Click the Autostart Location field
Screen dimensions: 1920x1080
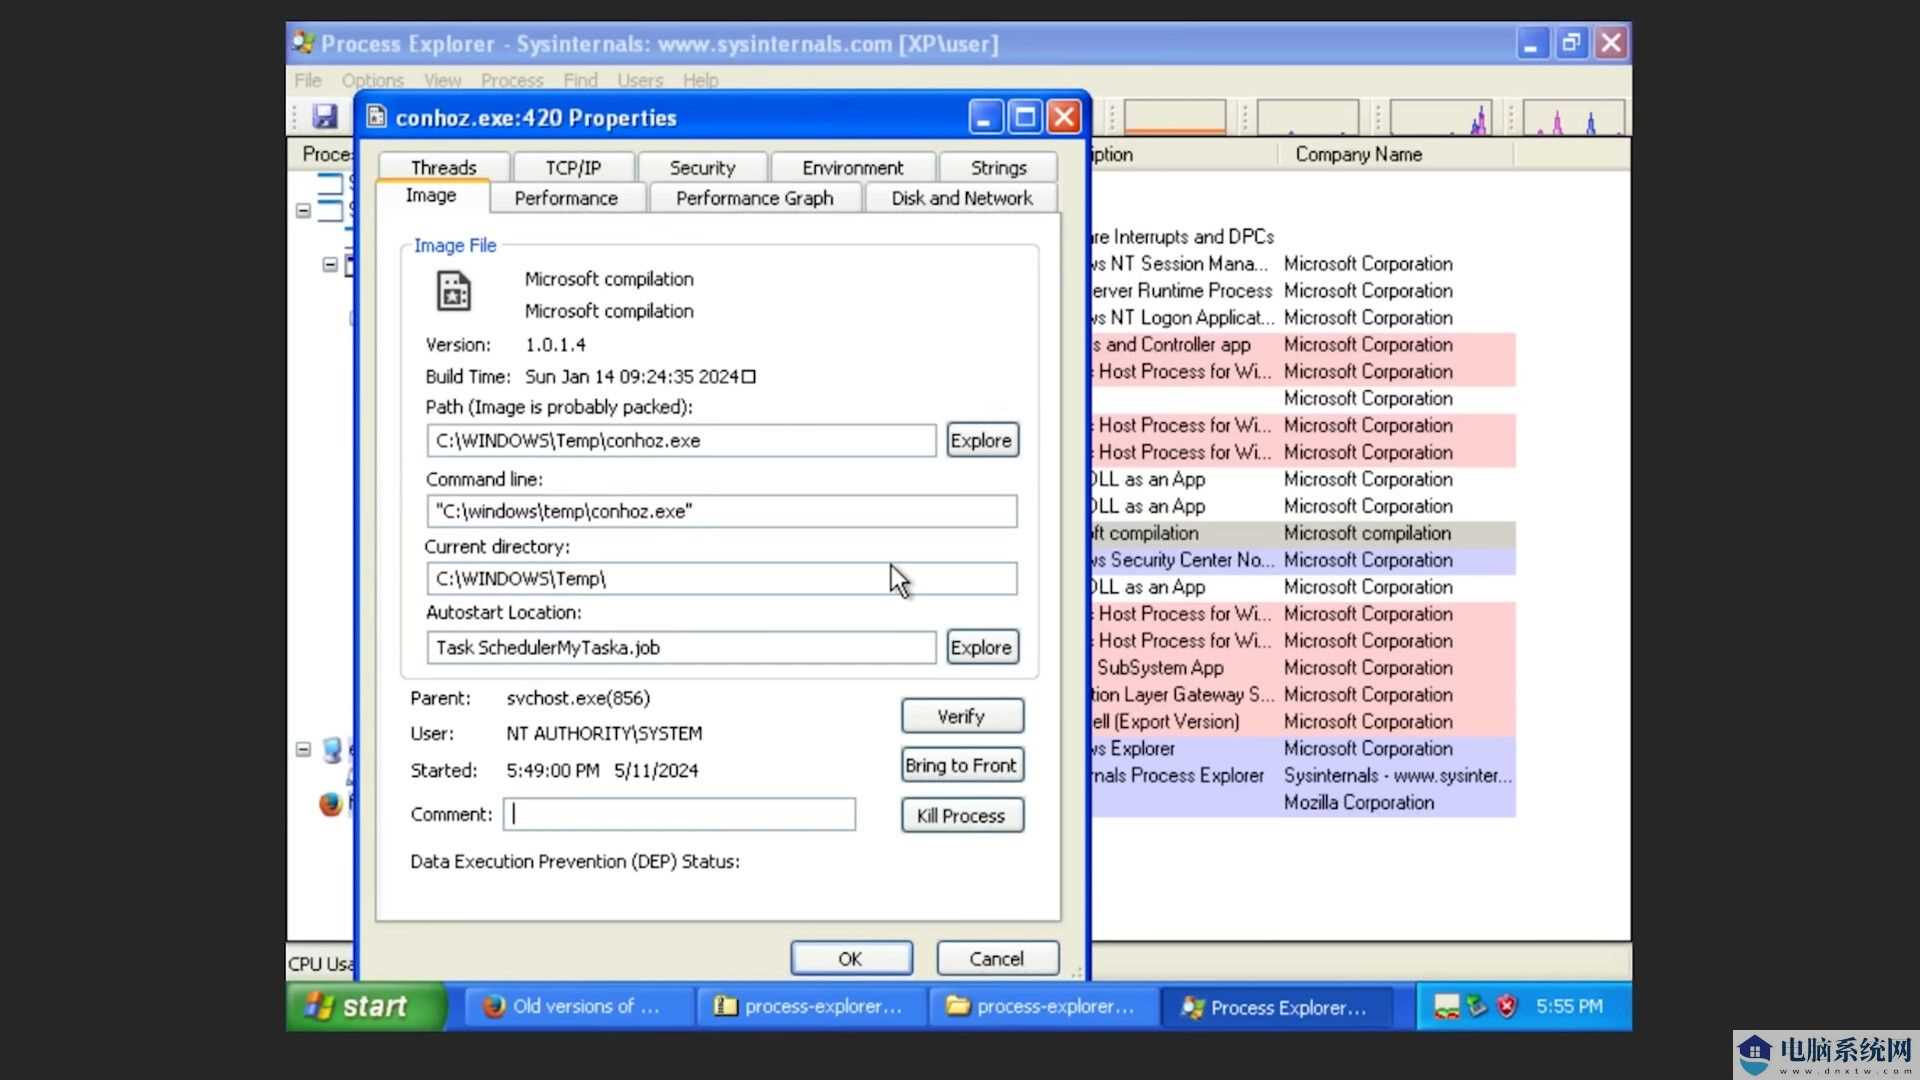pos(681,647)
